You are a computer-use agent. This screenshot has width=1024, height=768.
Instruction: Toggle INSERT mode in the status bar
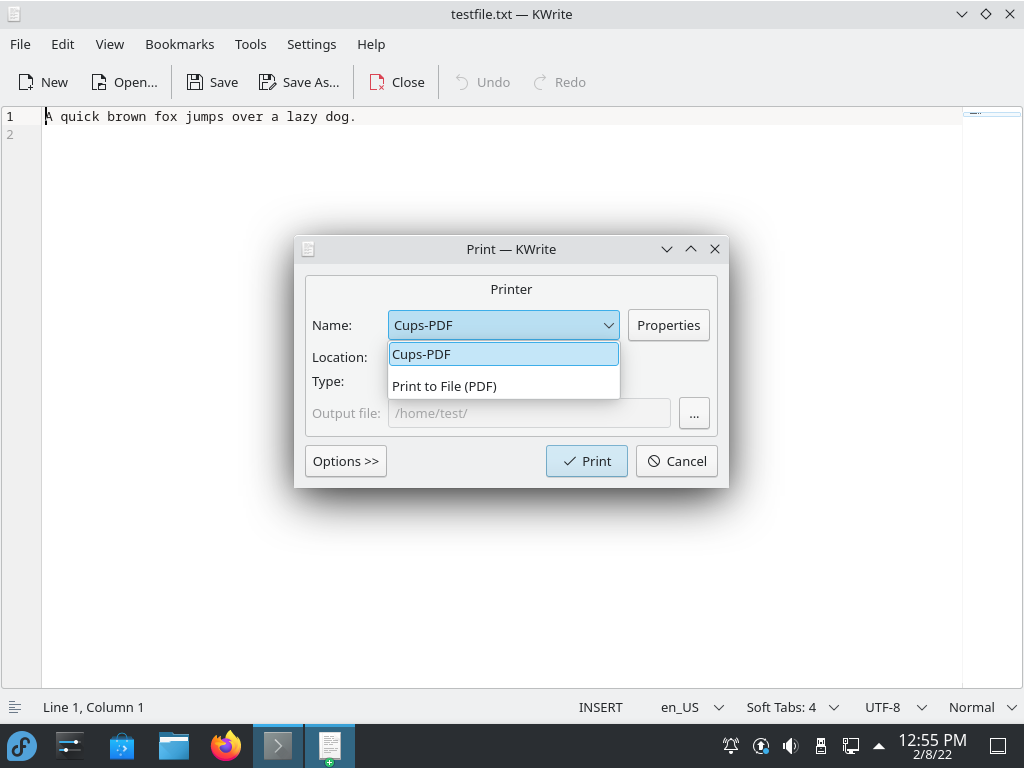click(x=600, y=707)
